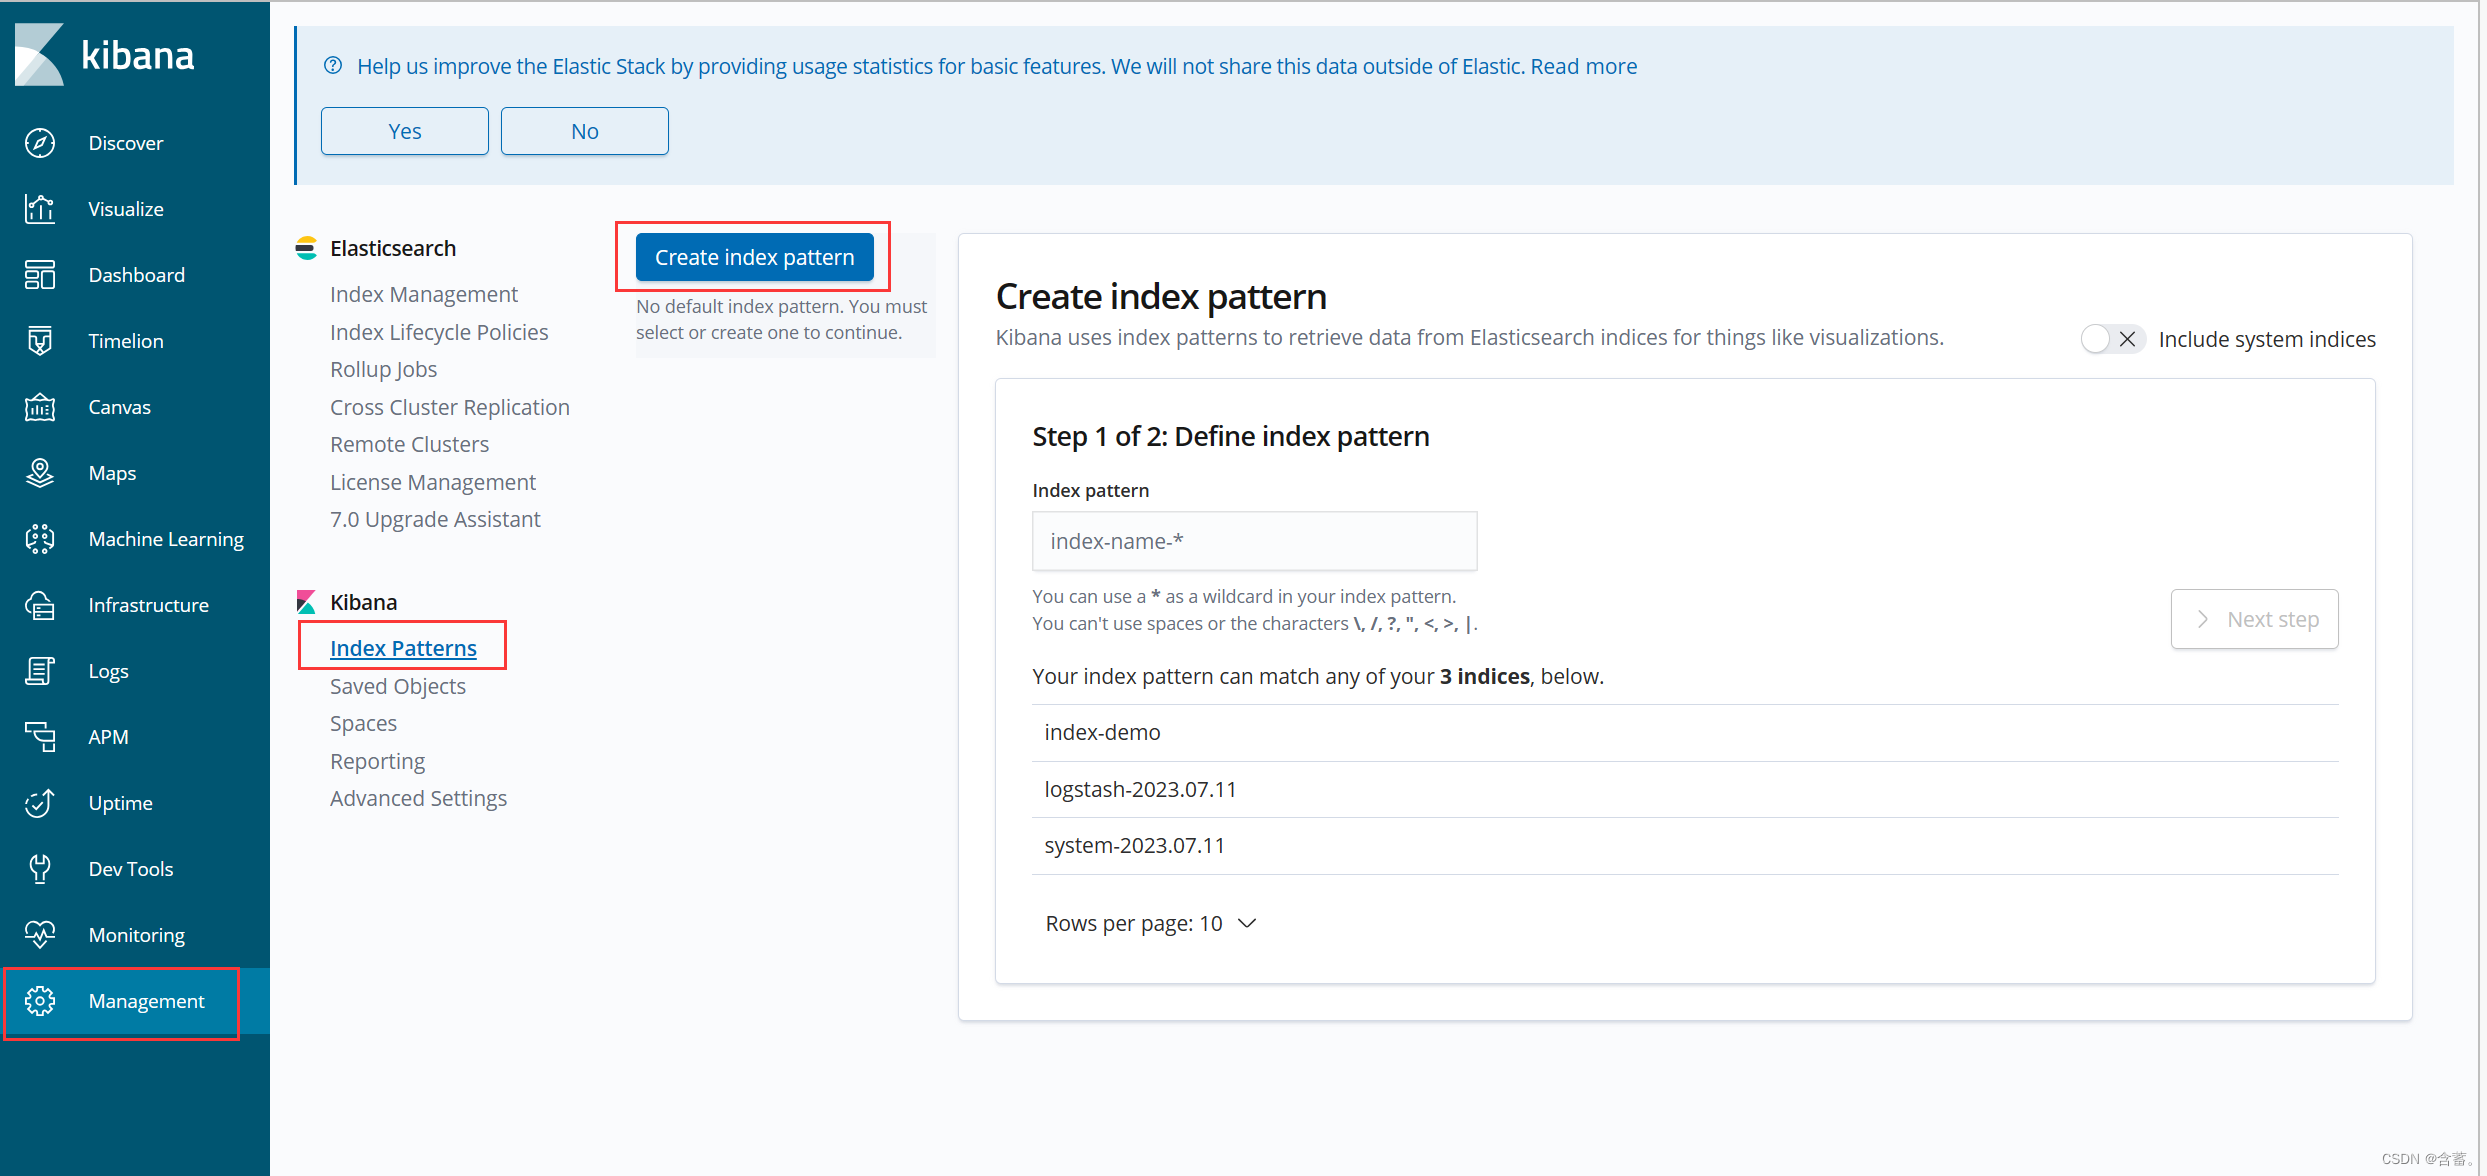Open the Canvas icon

40,407
